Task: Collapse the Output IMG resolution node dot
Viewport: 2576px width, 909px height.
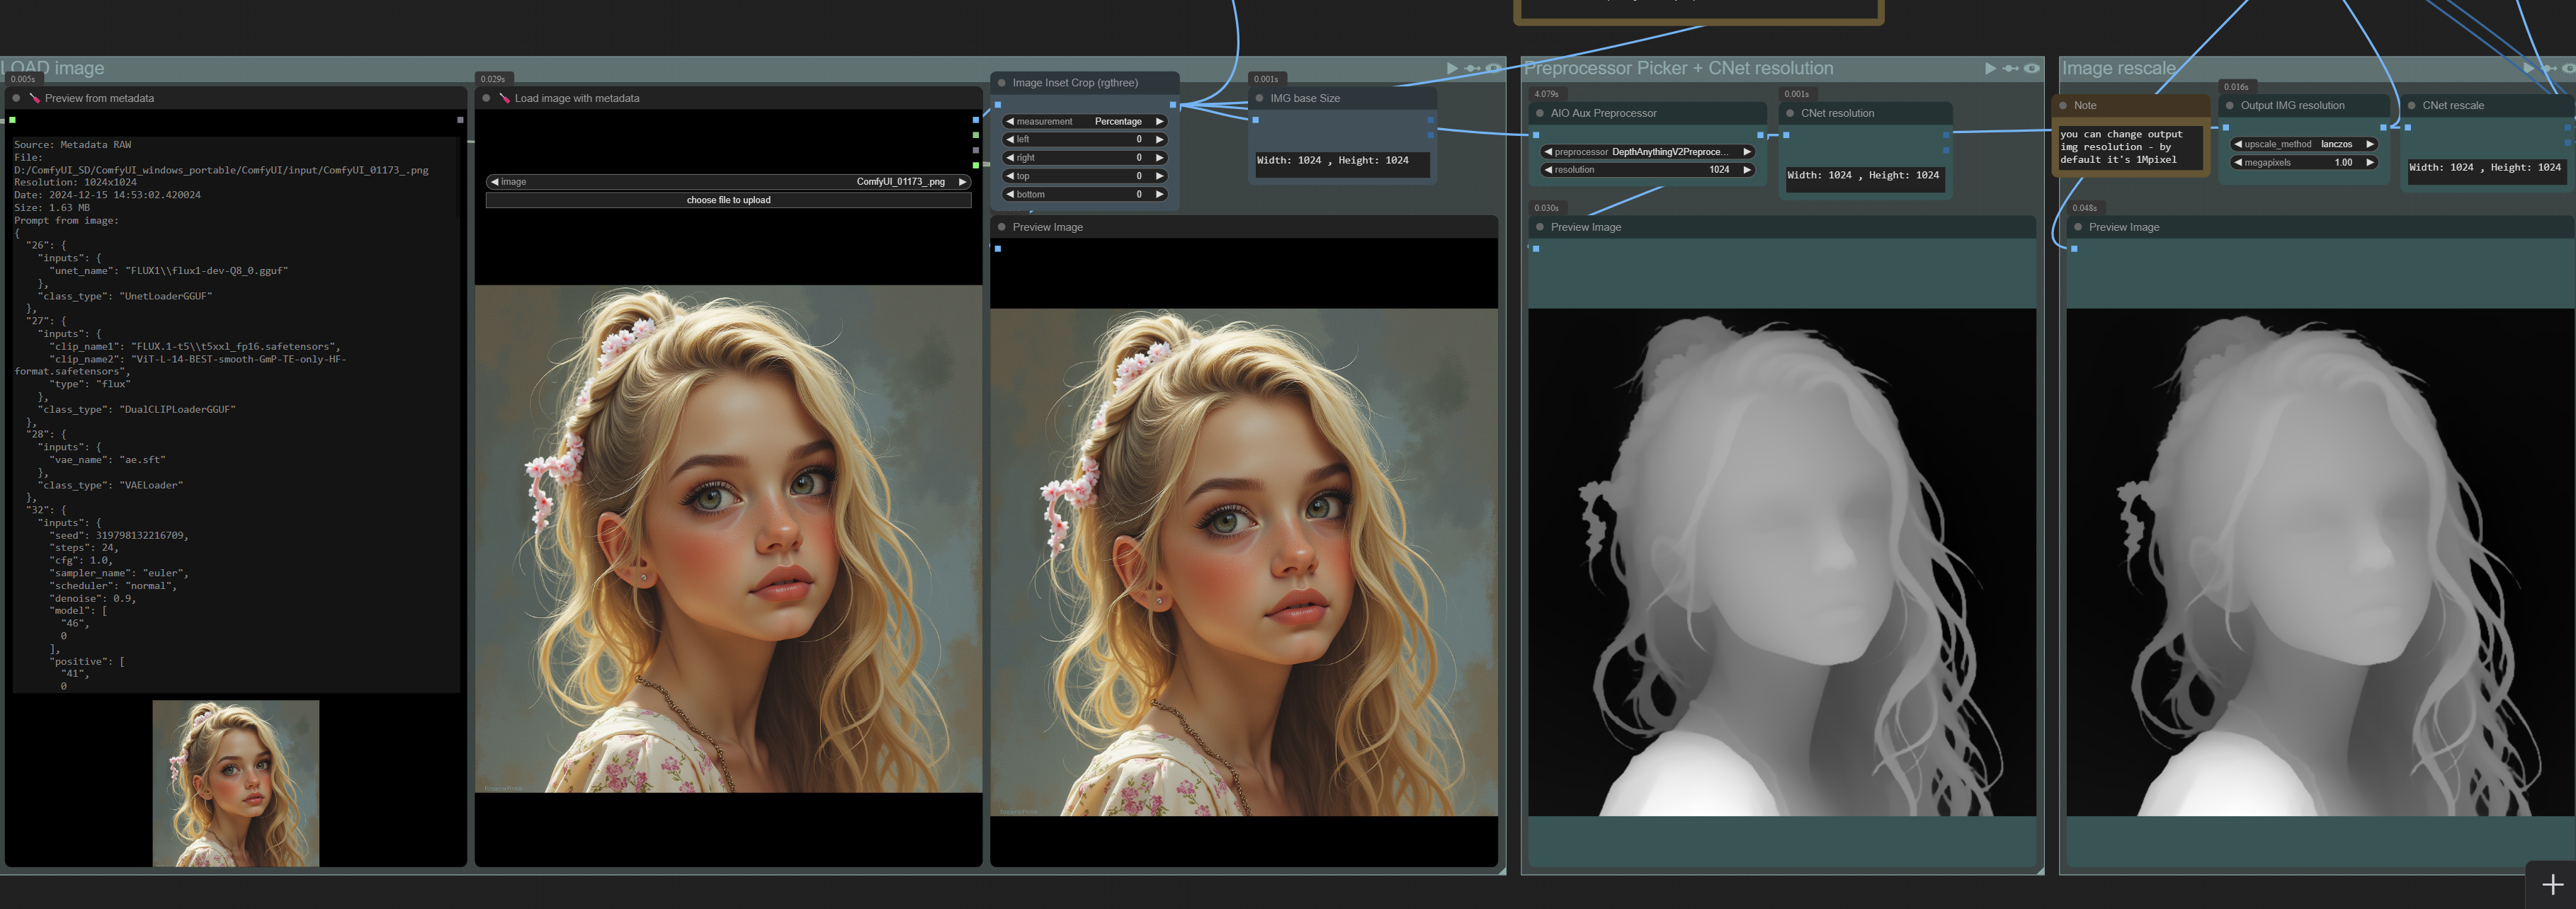Action: pyautogui.click(x=2230, y=105)
